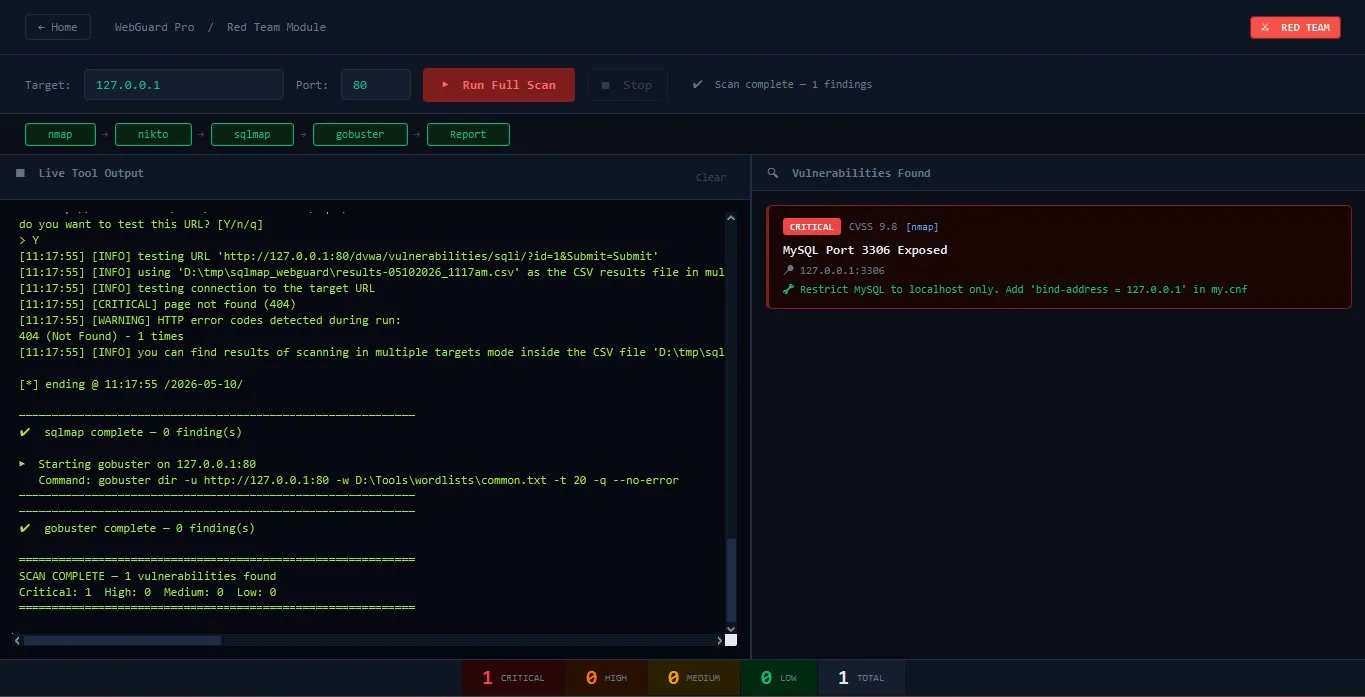Click the 'testing connection to the target URL' line

[197, 288]
